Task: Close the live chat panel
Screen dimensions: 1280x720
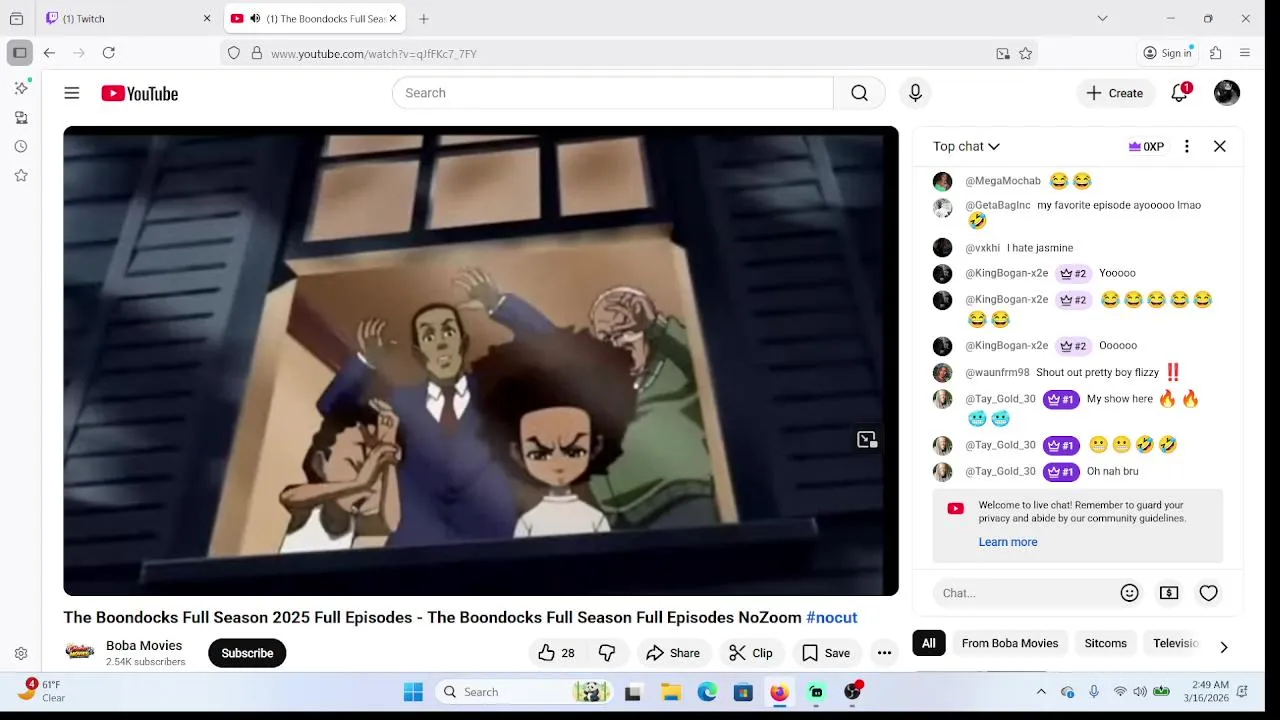Action: point(1220,146)
